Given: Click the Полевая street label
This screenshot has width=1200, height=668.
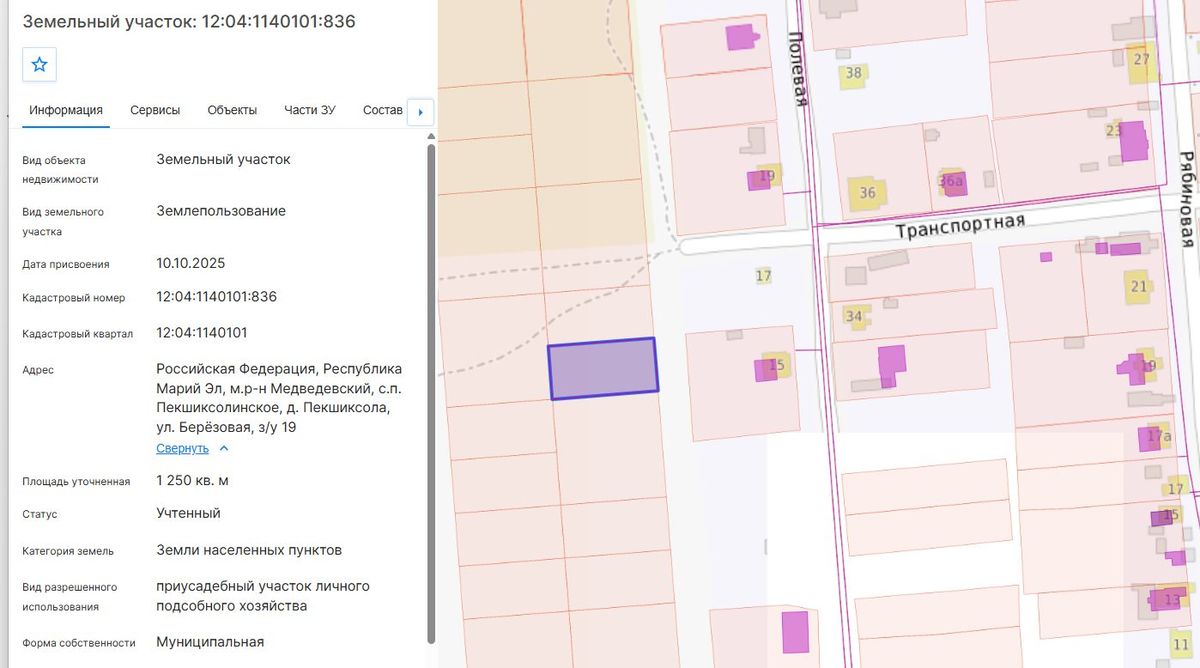Looking at the screenshot, I should pyautogui.click(x=797, y=68).
